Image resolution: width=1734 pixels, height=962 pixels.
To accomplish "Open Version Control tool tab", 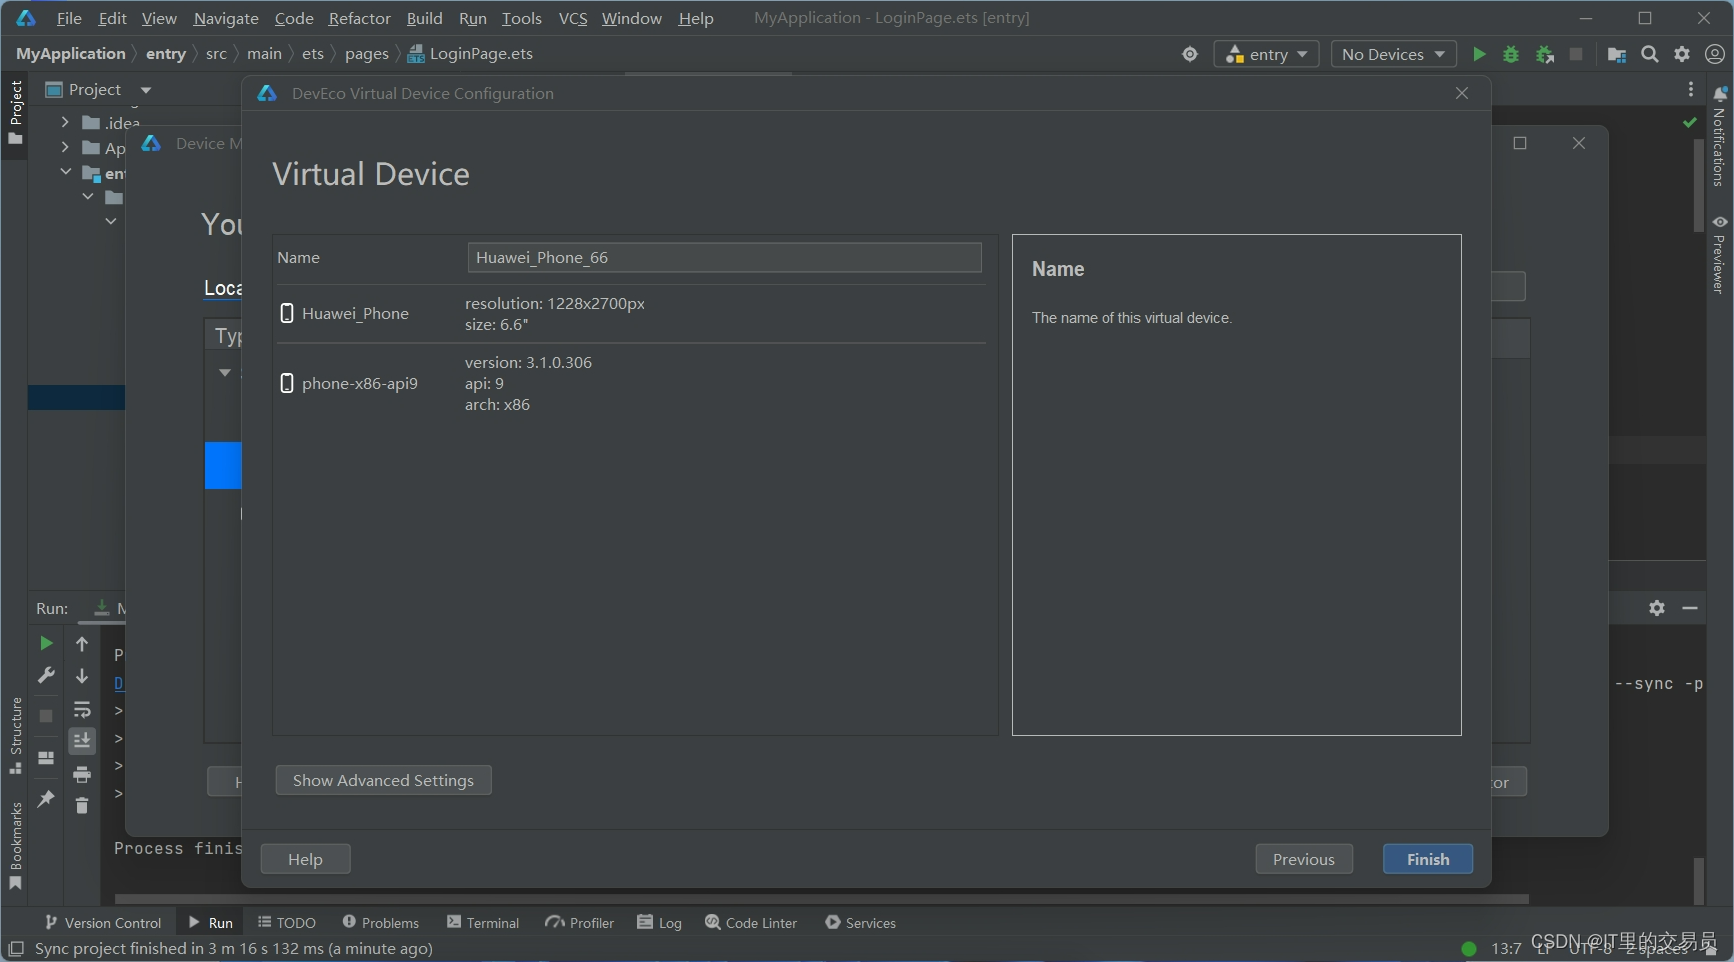I will [x=103, y=922].
